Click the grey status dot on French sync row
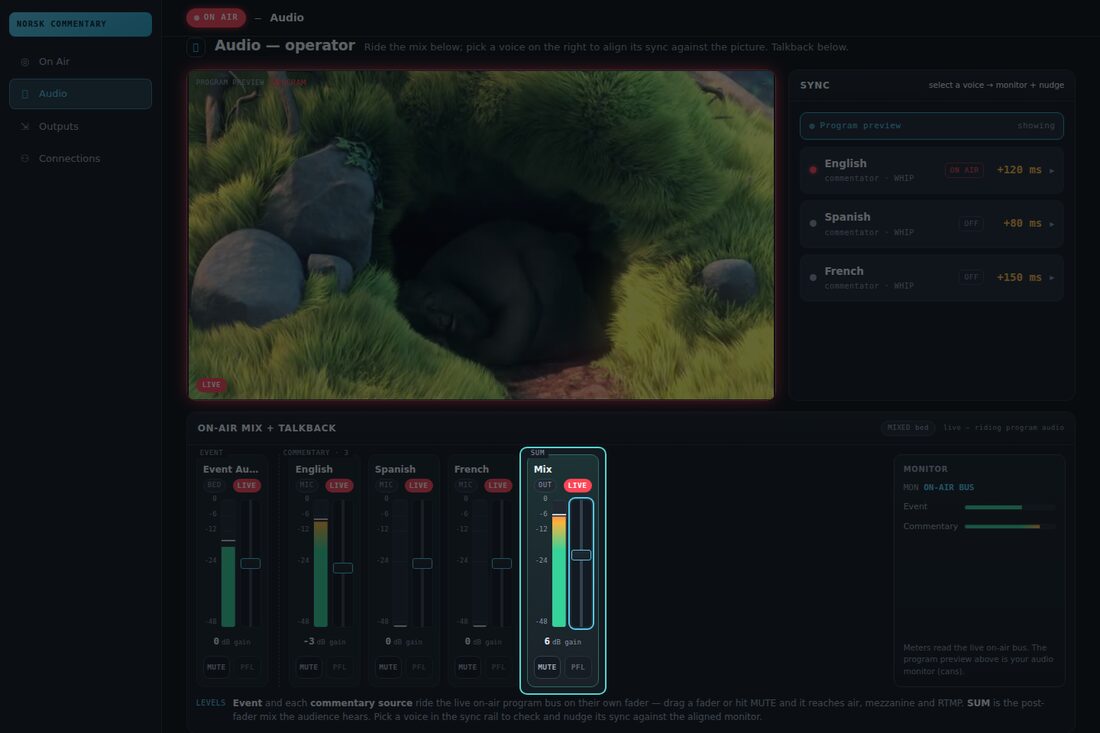This screenshot has height=733, width=1100. 813,278
